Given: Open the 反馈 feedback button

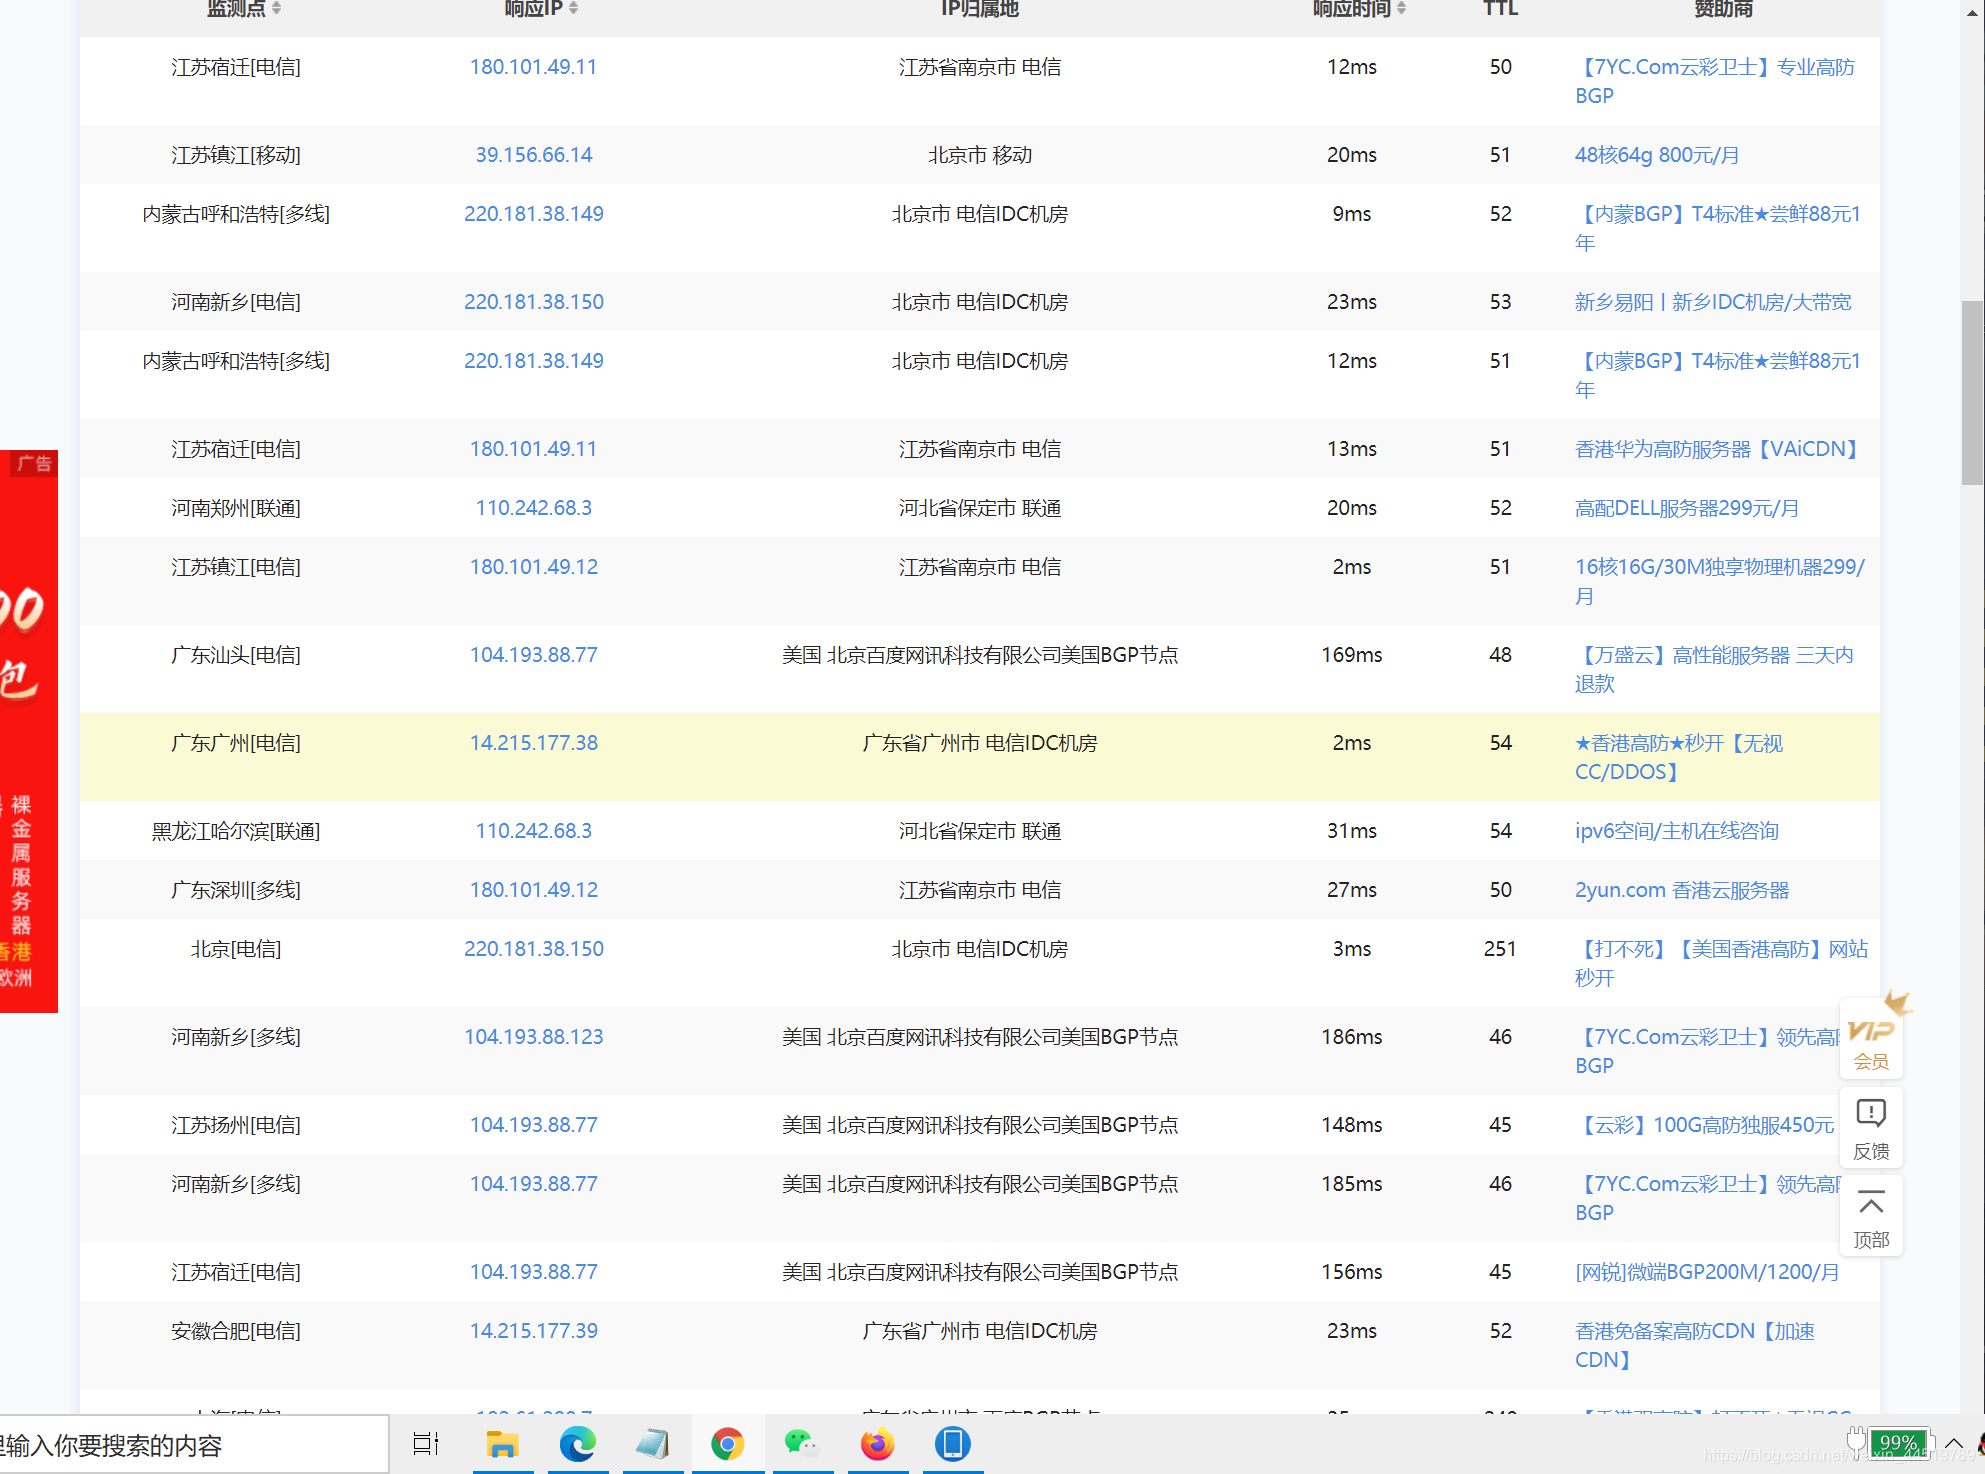Looking at the screenshot, I should coord(1871,1128).
